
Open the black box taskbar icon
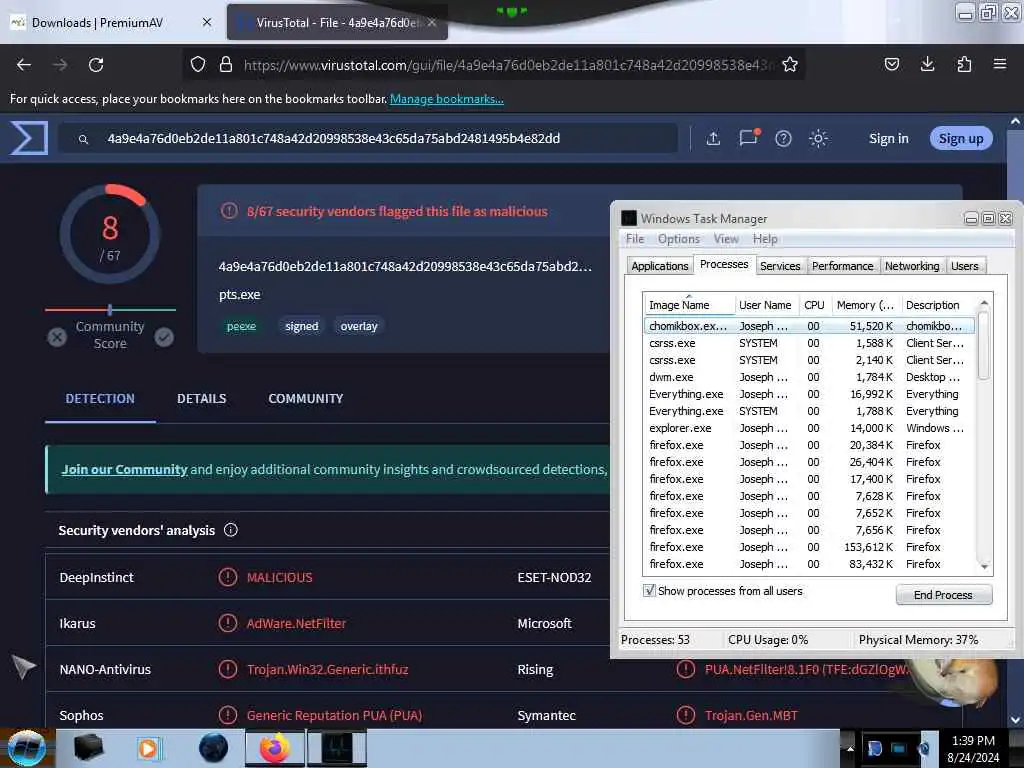(88, 748)
